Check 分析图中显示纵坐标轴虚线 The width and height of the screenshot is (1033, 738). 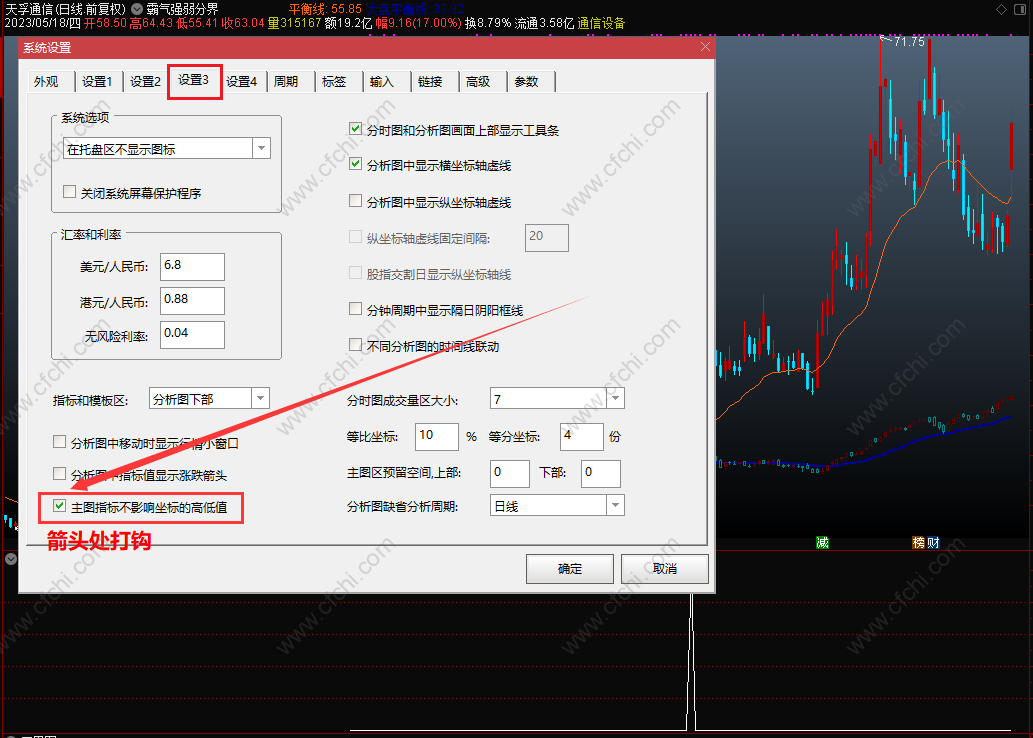click(x=355, y=200)
